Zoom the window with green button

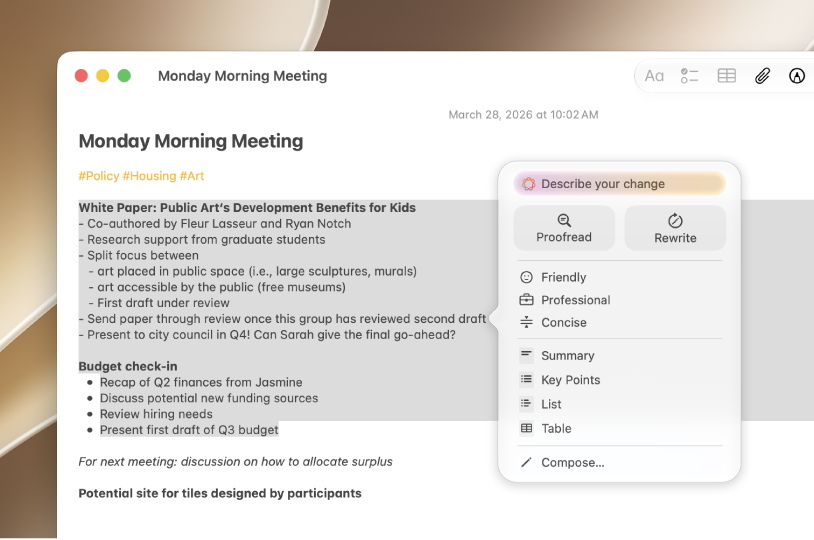coord(124,76)
